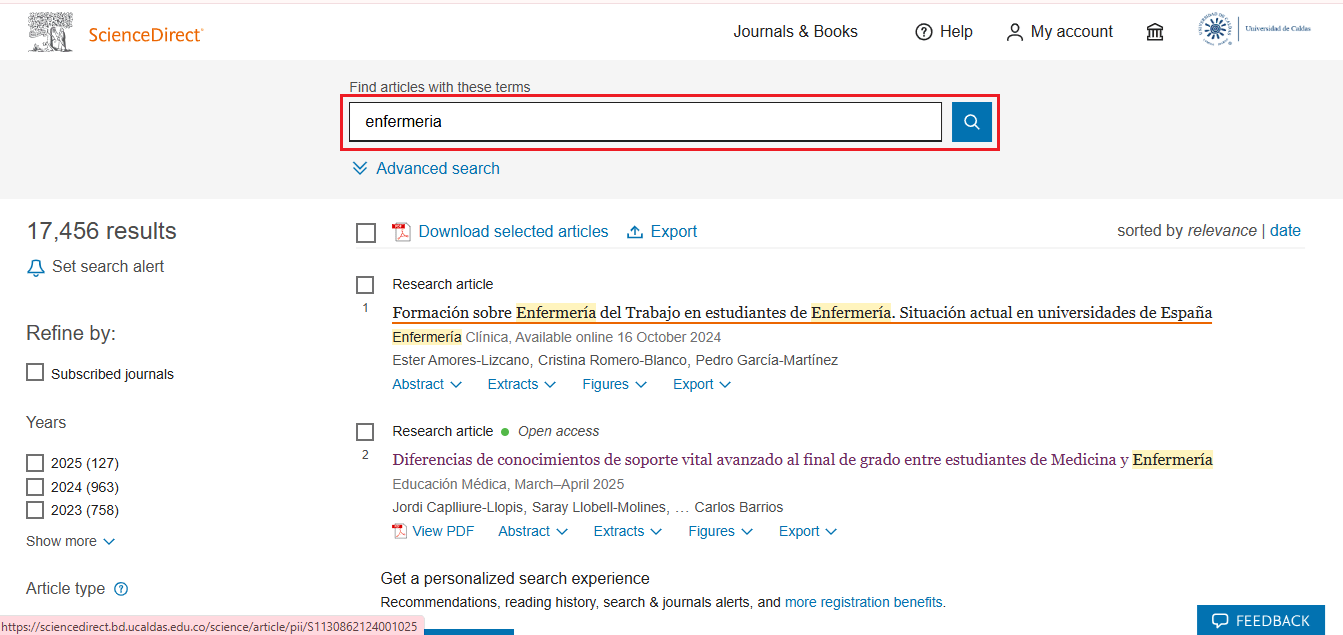Open Journals & Books menu

coord(795,32)
